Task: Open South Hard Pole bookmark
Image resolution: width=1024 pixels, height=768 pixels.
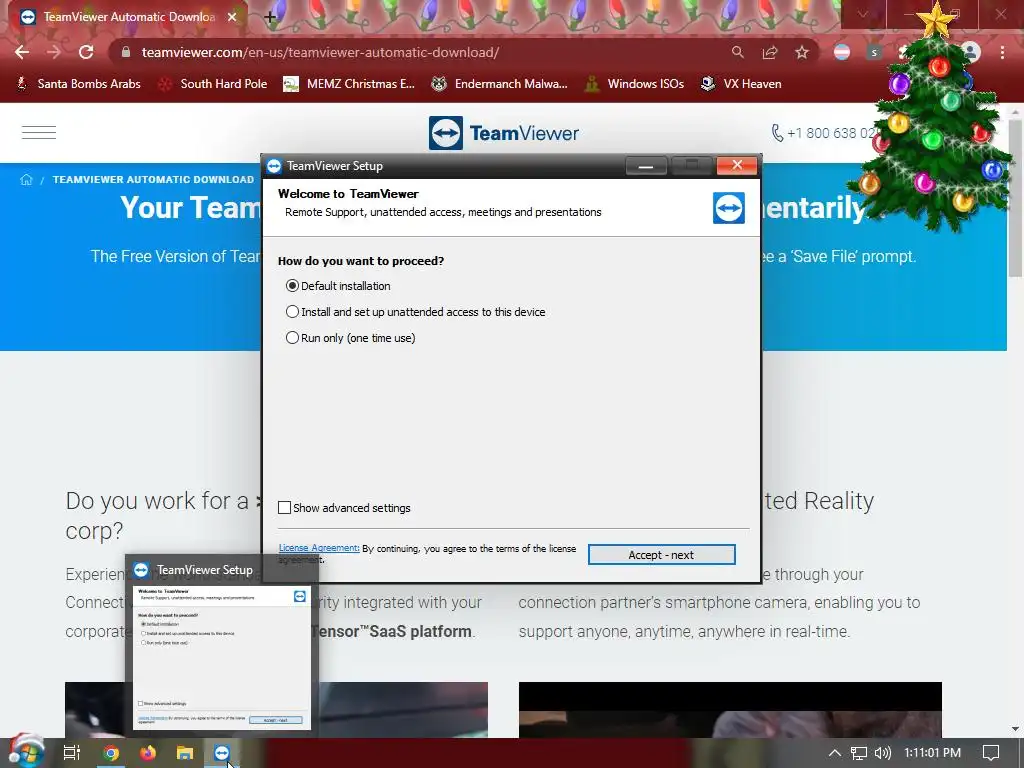Action: pyautogui.click(x=214, y=84)
